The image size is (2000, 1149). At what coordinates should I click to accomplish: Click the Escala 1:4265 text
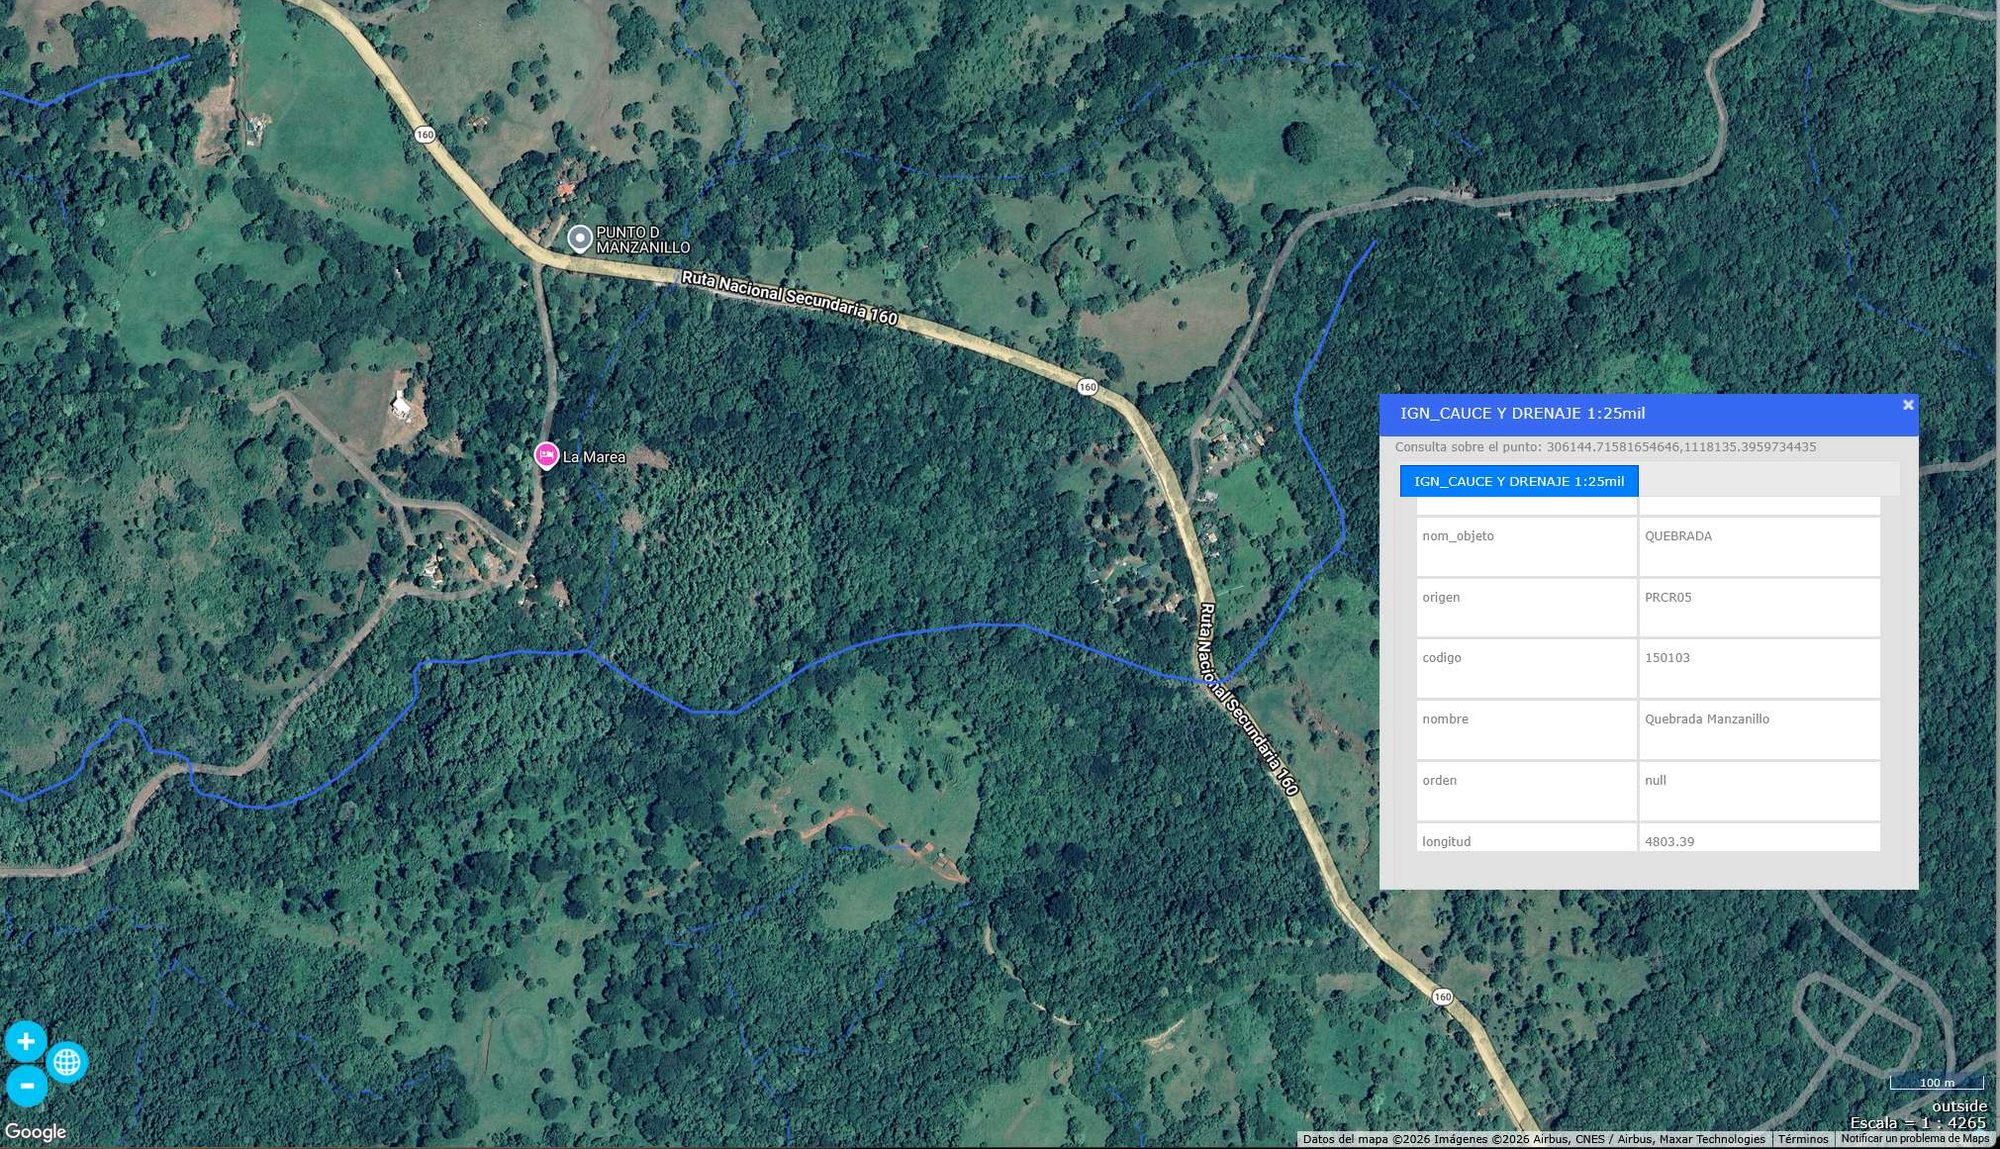click(x=1918, y=1122)
